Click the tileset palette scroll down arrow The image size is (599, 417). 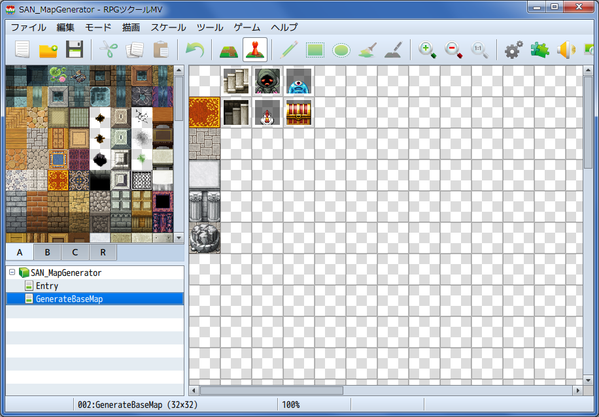tap(179, 238)
